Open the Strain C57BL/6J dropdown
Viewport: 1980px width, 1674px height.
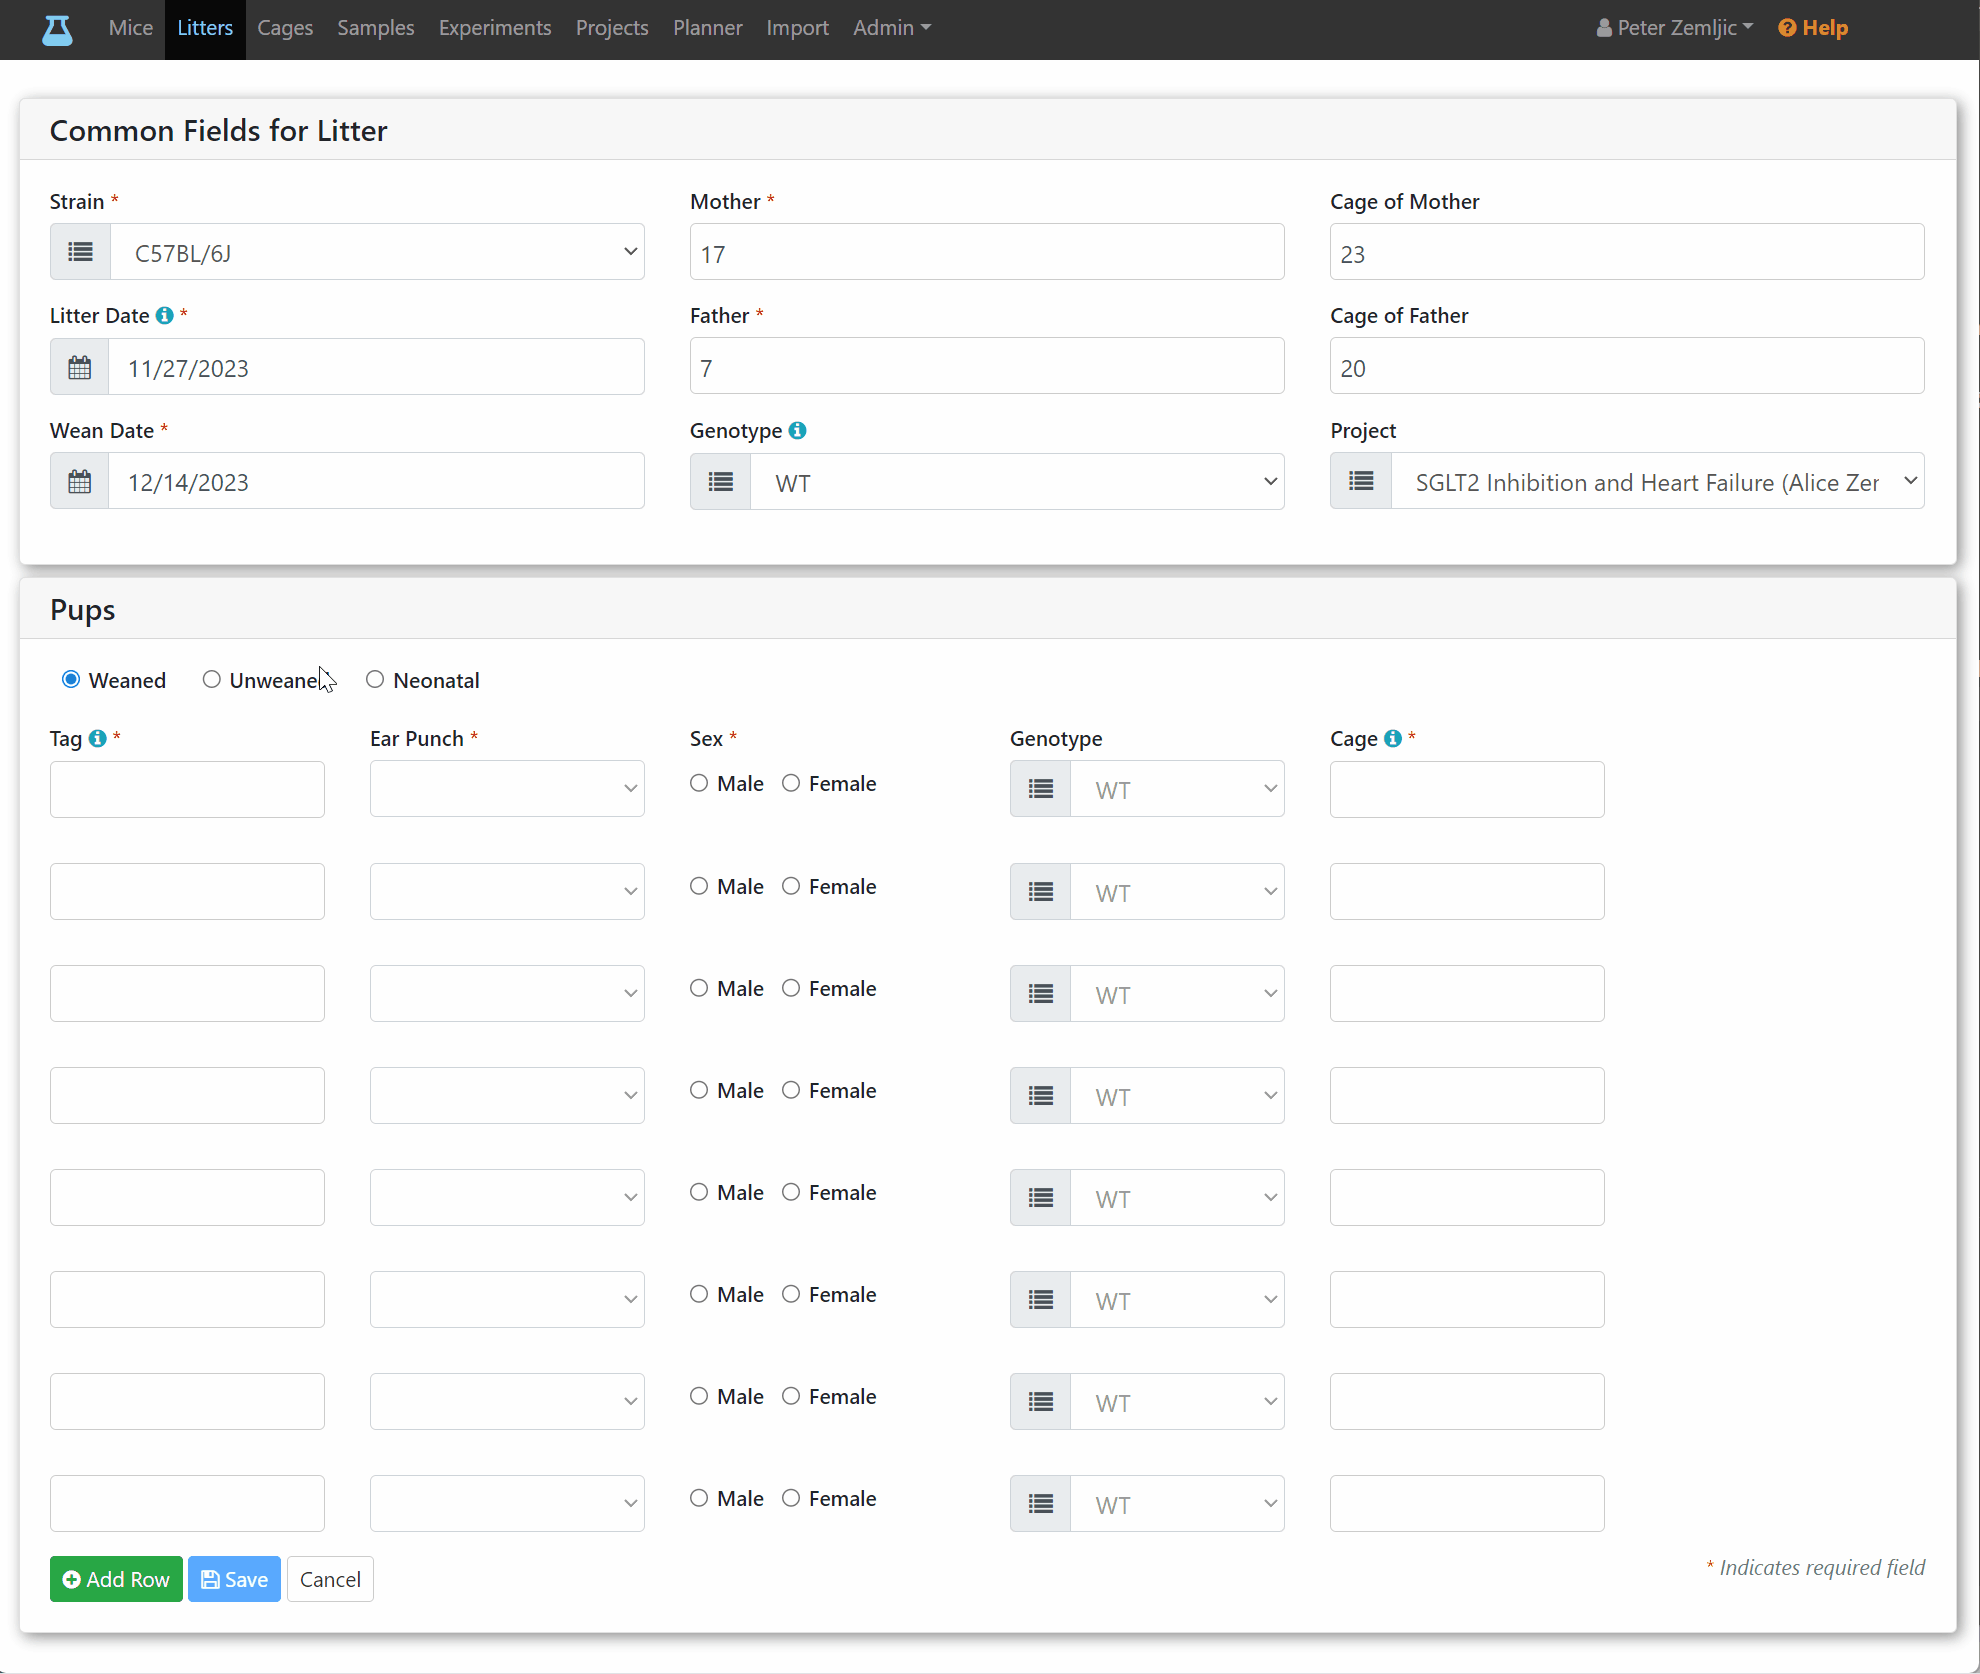click(x=377, y=252)
